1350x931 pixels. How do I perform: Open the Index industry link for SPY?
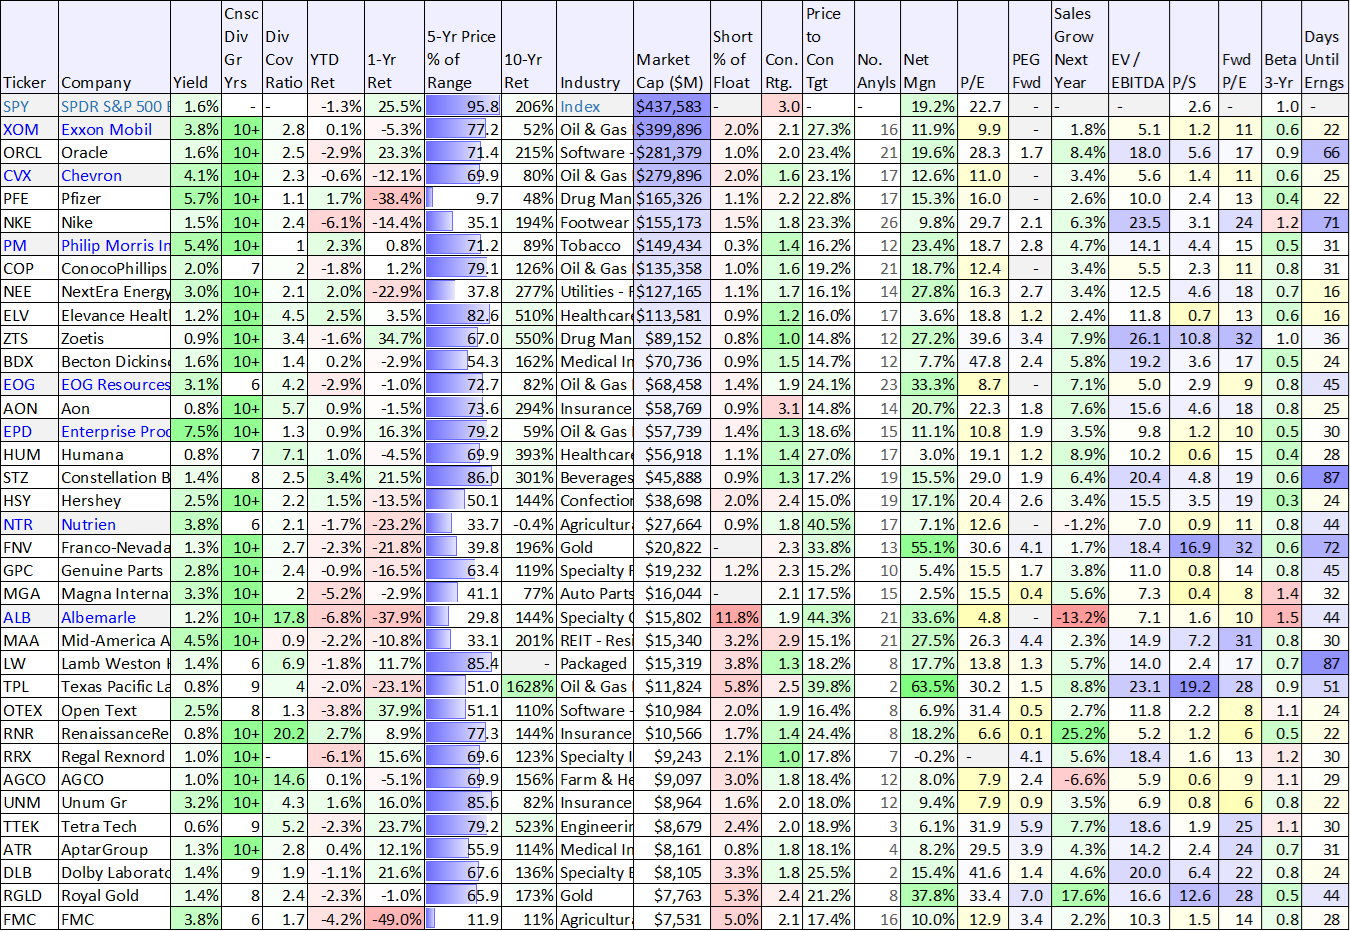point(580,106)
